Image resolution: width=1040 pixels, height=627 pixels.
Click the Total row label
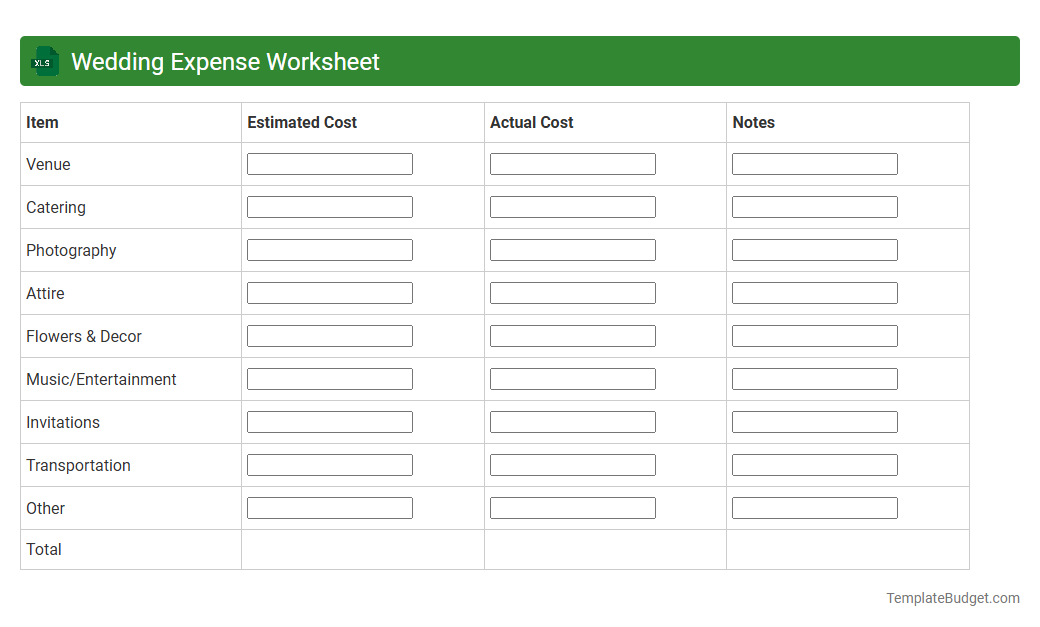coord(44,549)
